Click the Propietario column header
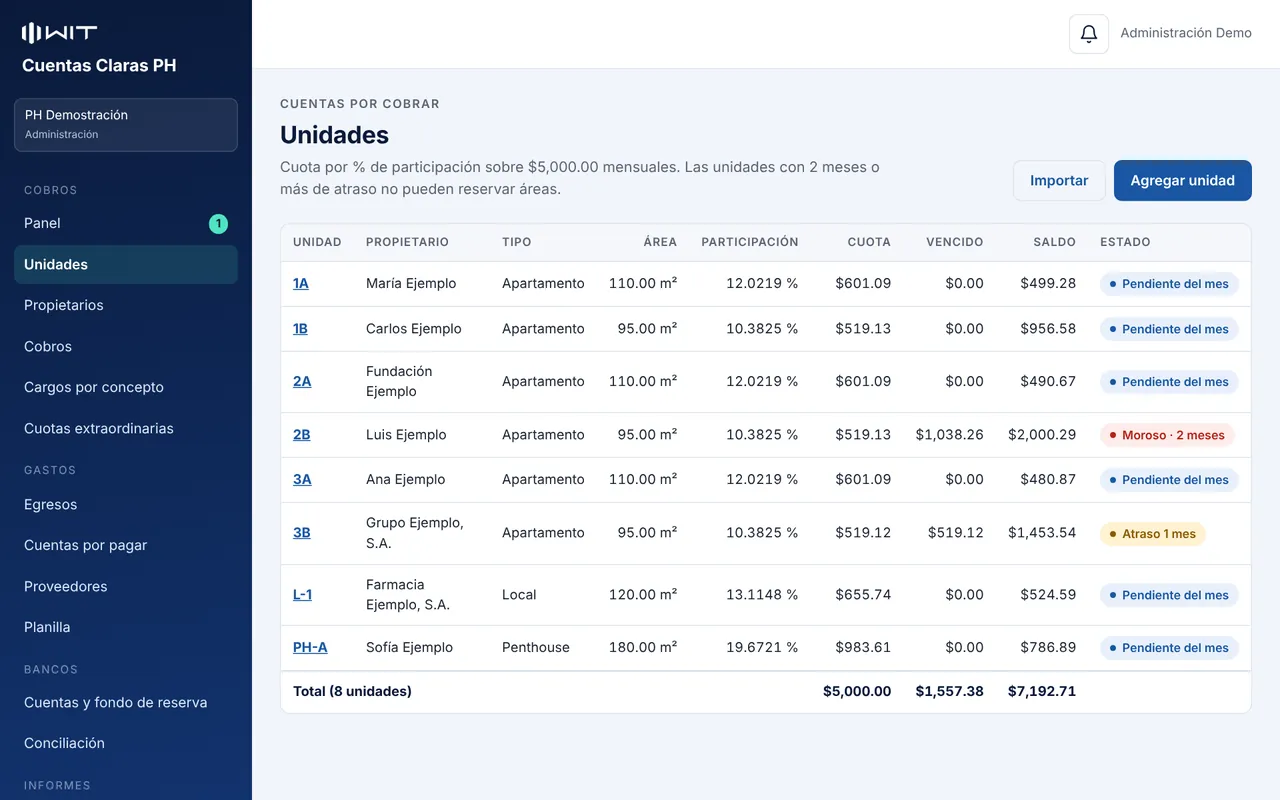Image resolution: width=1280 pixels, height=800 pixels. click(407, 242)
